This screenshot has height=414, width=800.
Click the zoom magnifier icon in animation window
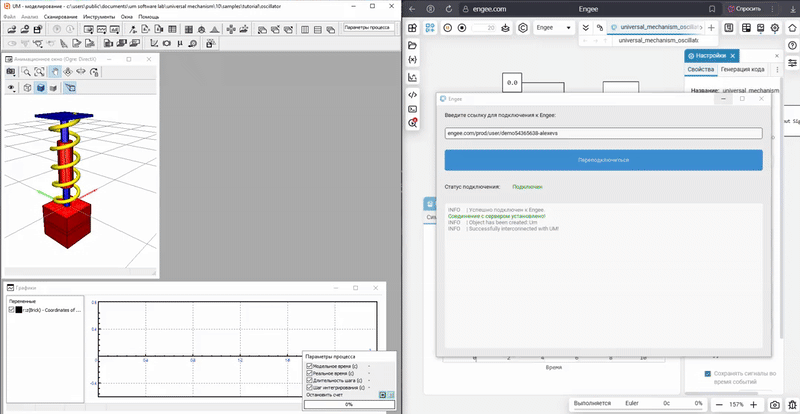coord(27,72)
